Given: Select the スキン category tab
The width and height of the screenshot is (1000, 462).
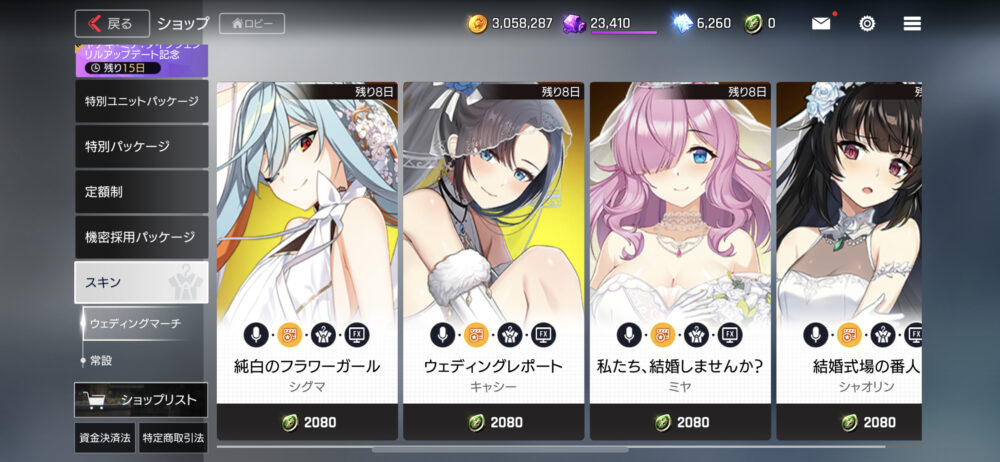Looking at the screenshot, I should pos(142,282).
